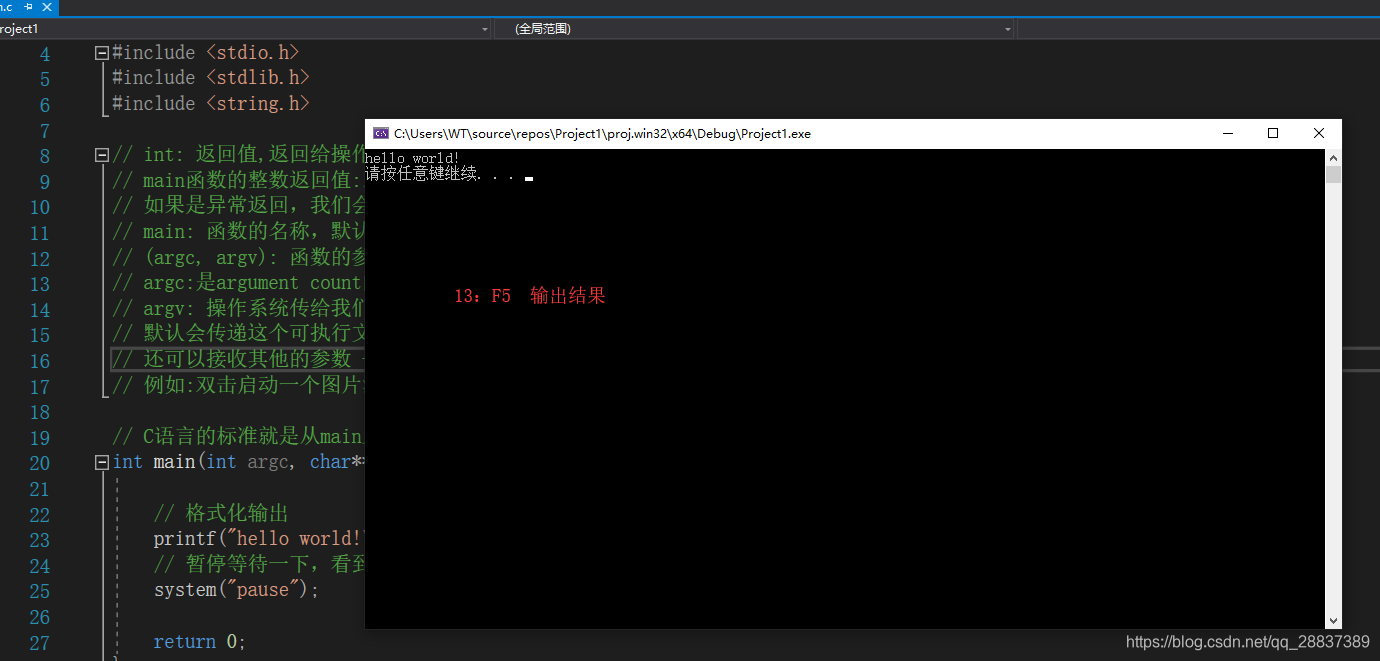Minimize the Project1.exe console window

(1227, 133)
